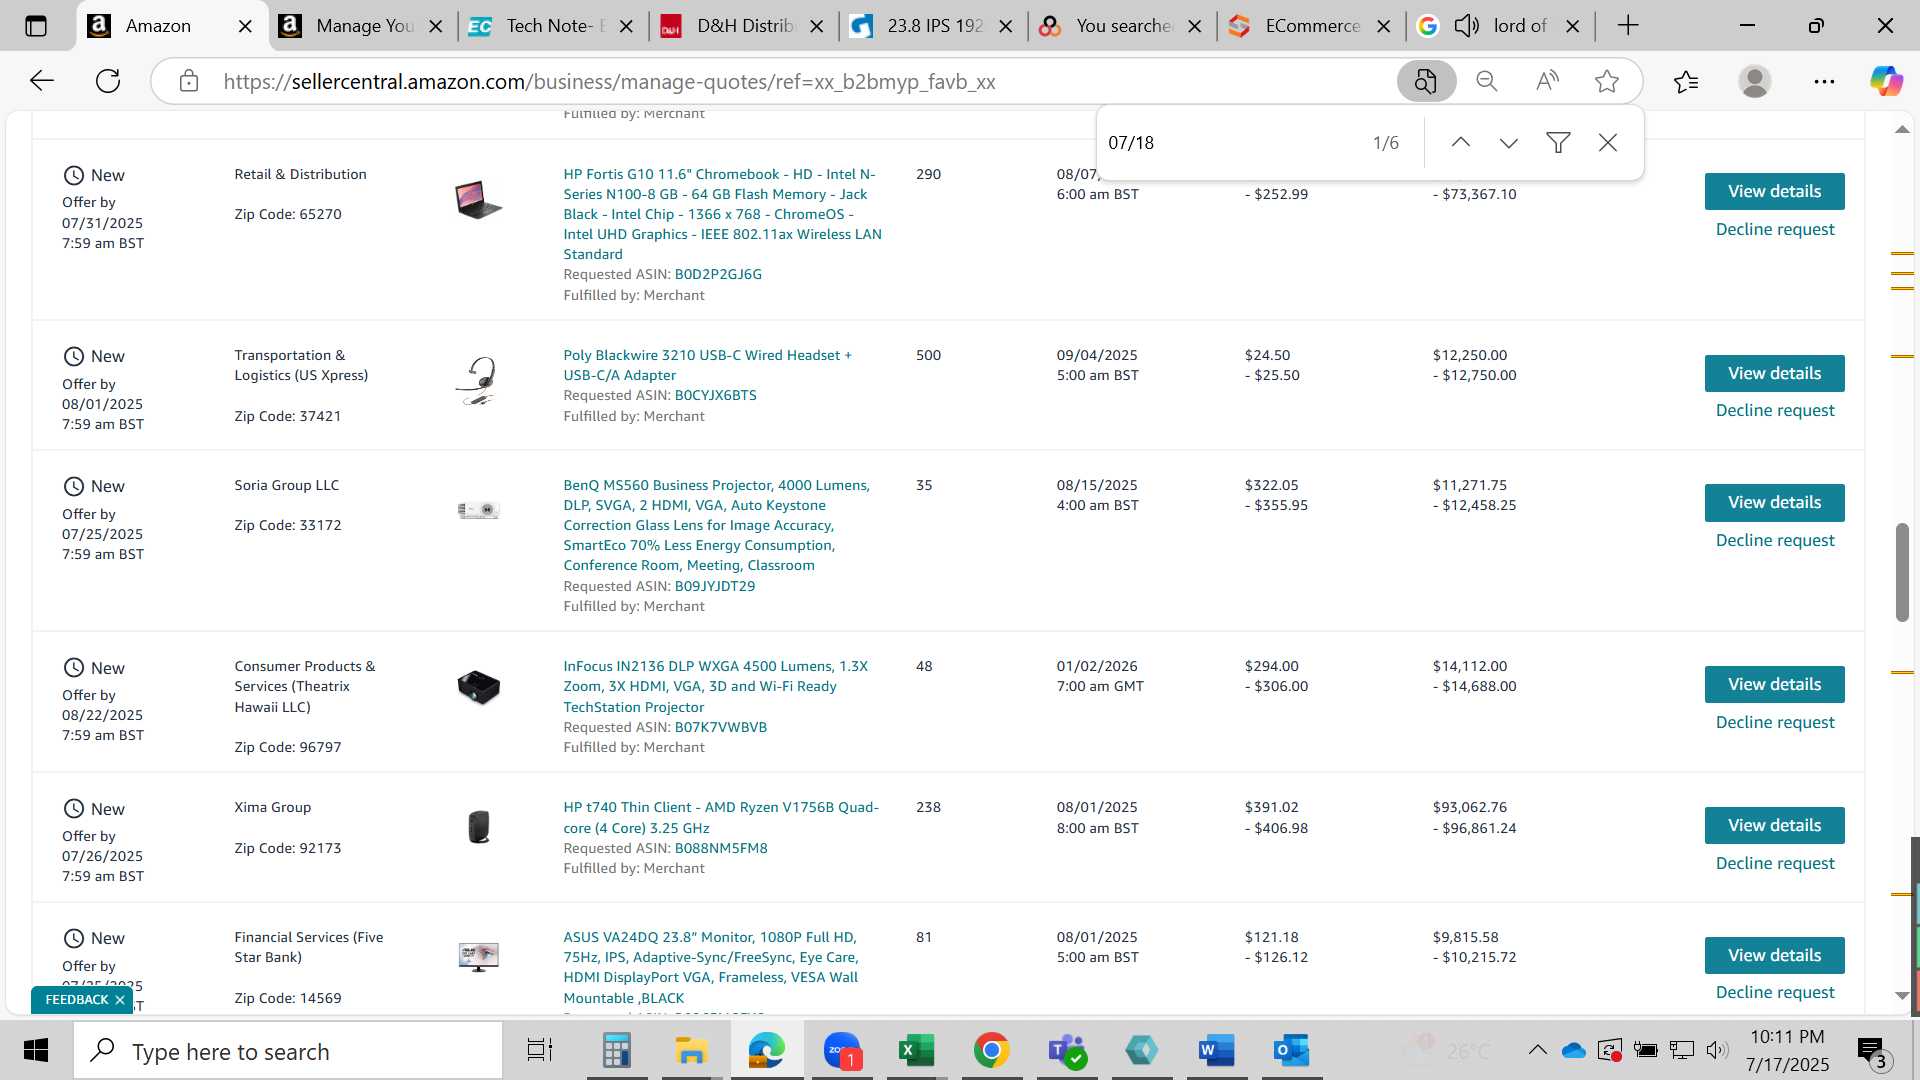
Task: Open the browser profile avatar
Action: coord(1755,81)
